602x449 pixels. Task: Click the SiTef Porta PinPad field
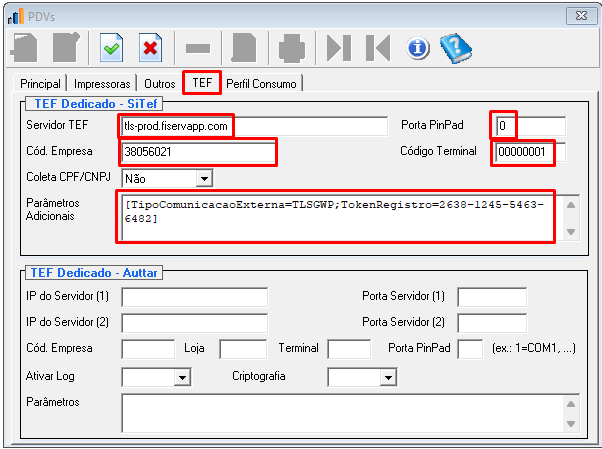click(530, 126)
